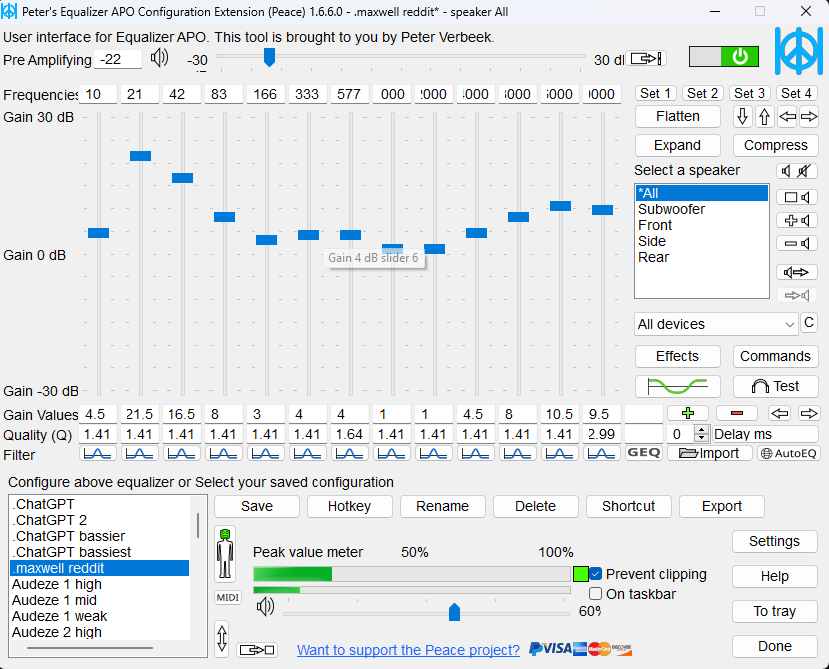Click the configuration list vertical scrollbar

198,525
